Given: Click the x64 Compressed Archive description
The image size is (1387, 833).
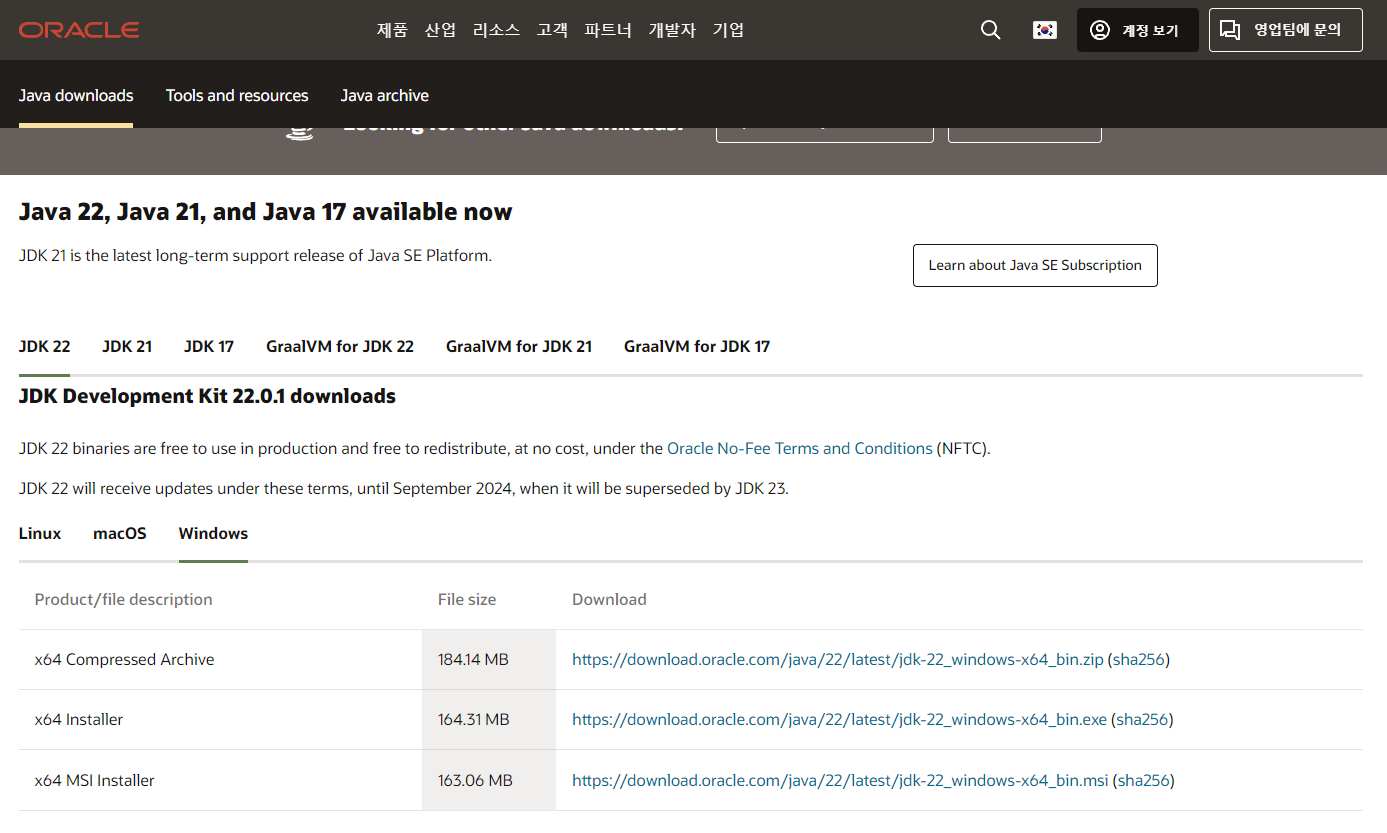Looking at the screenshot, I should (125, 660).
